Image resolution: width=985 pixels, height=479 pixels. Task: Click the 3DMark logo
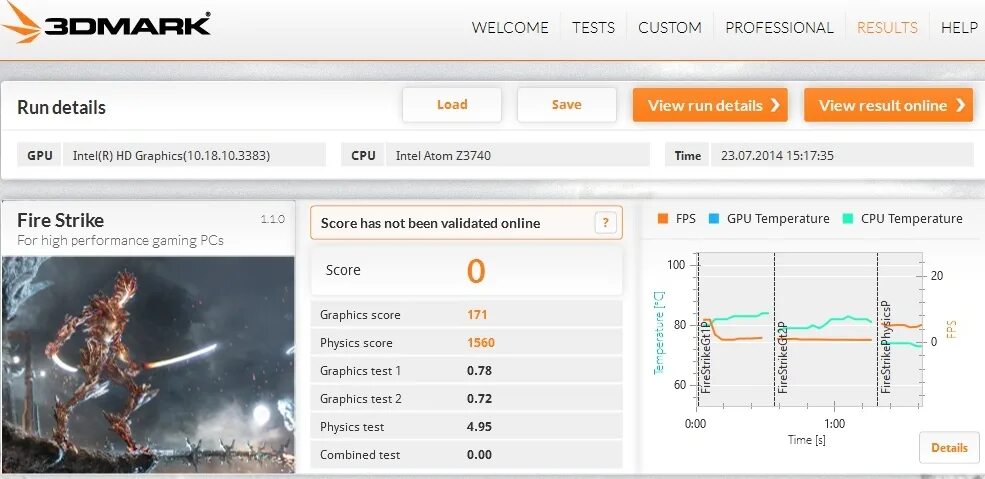click(106, 25)
